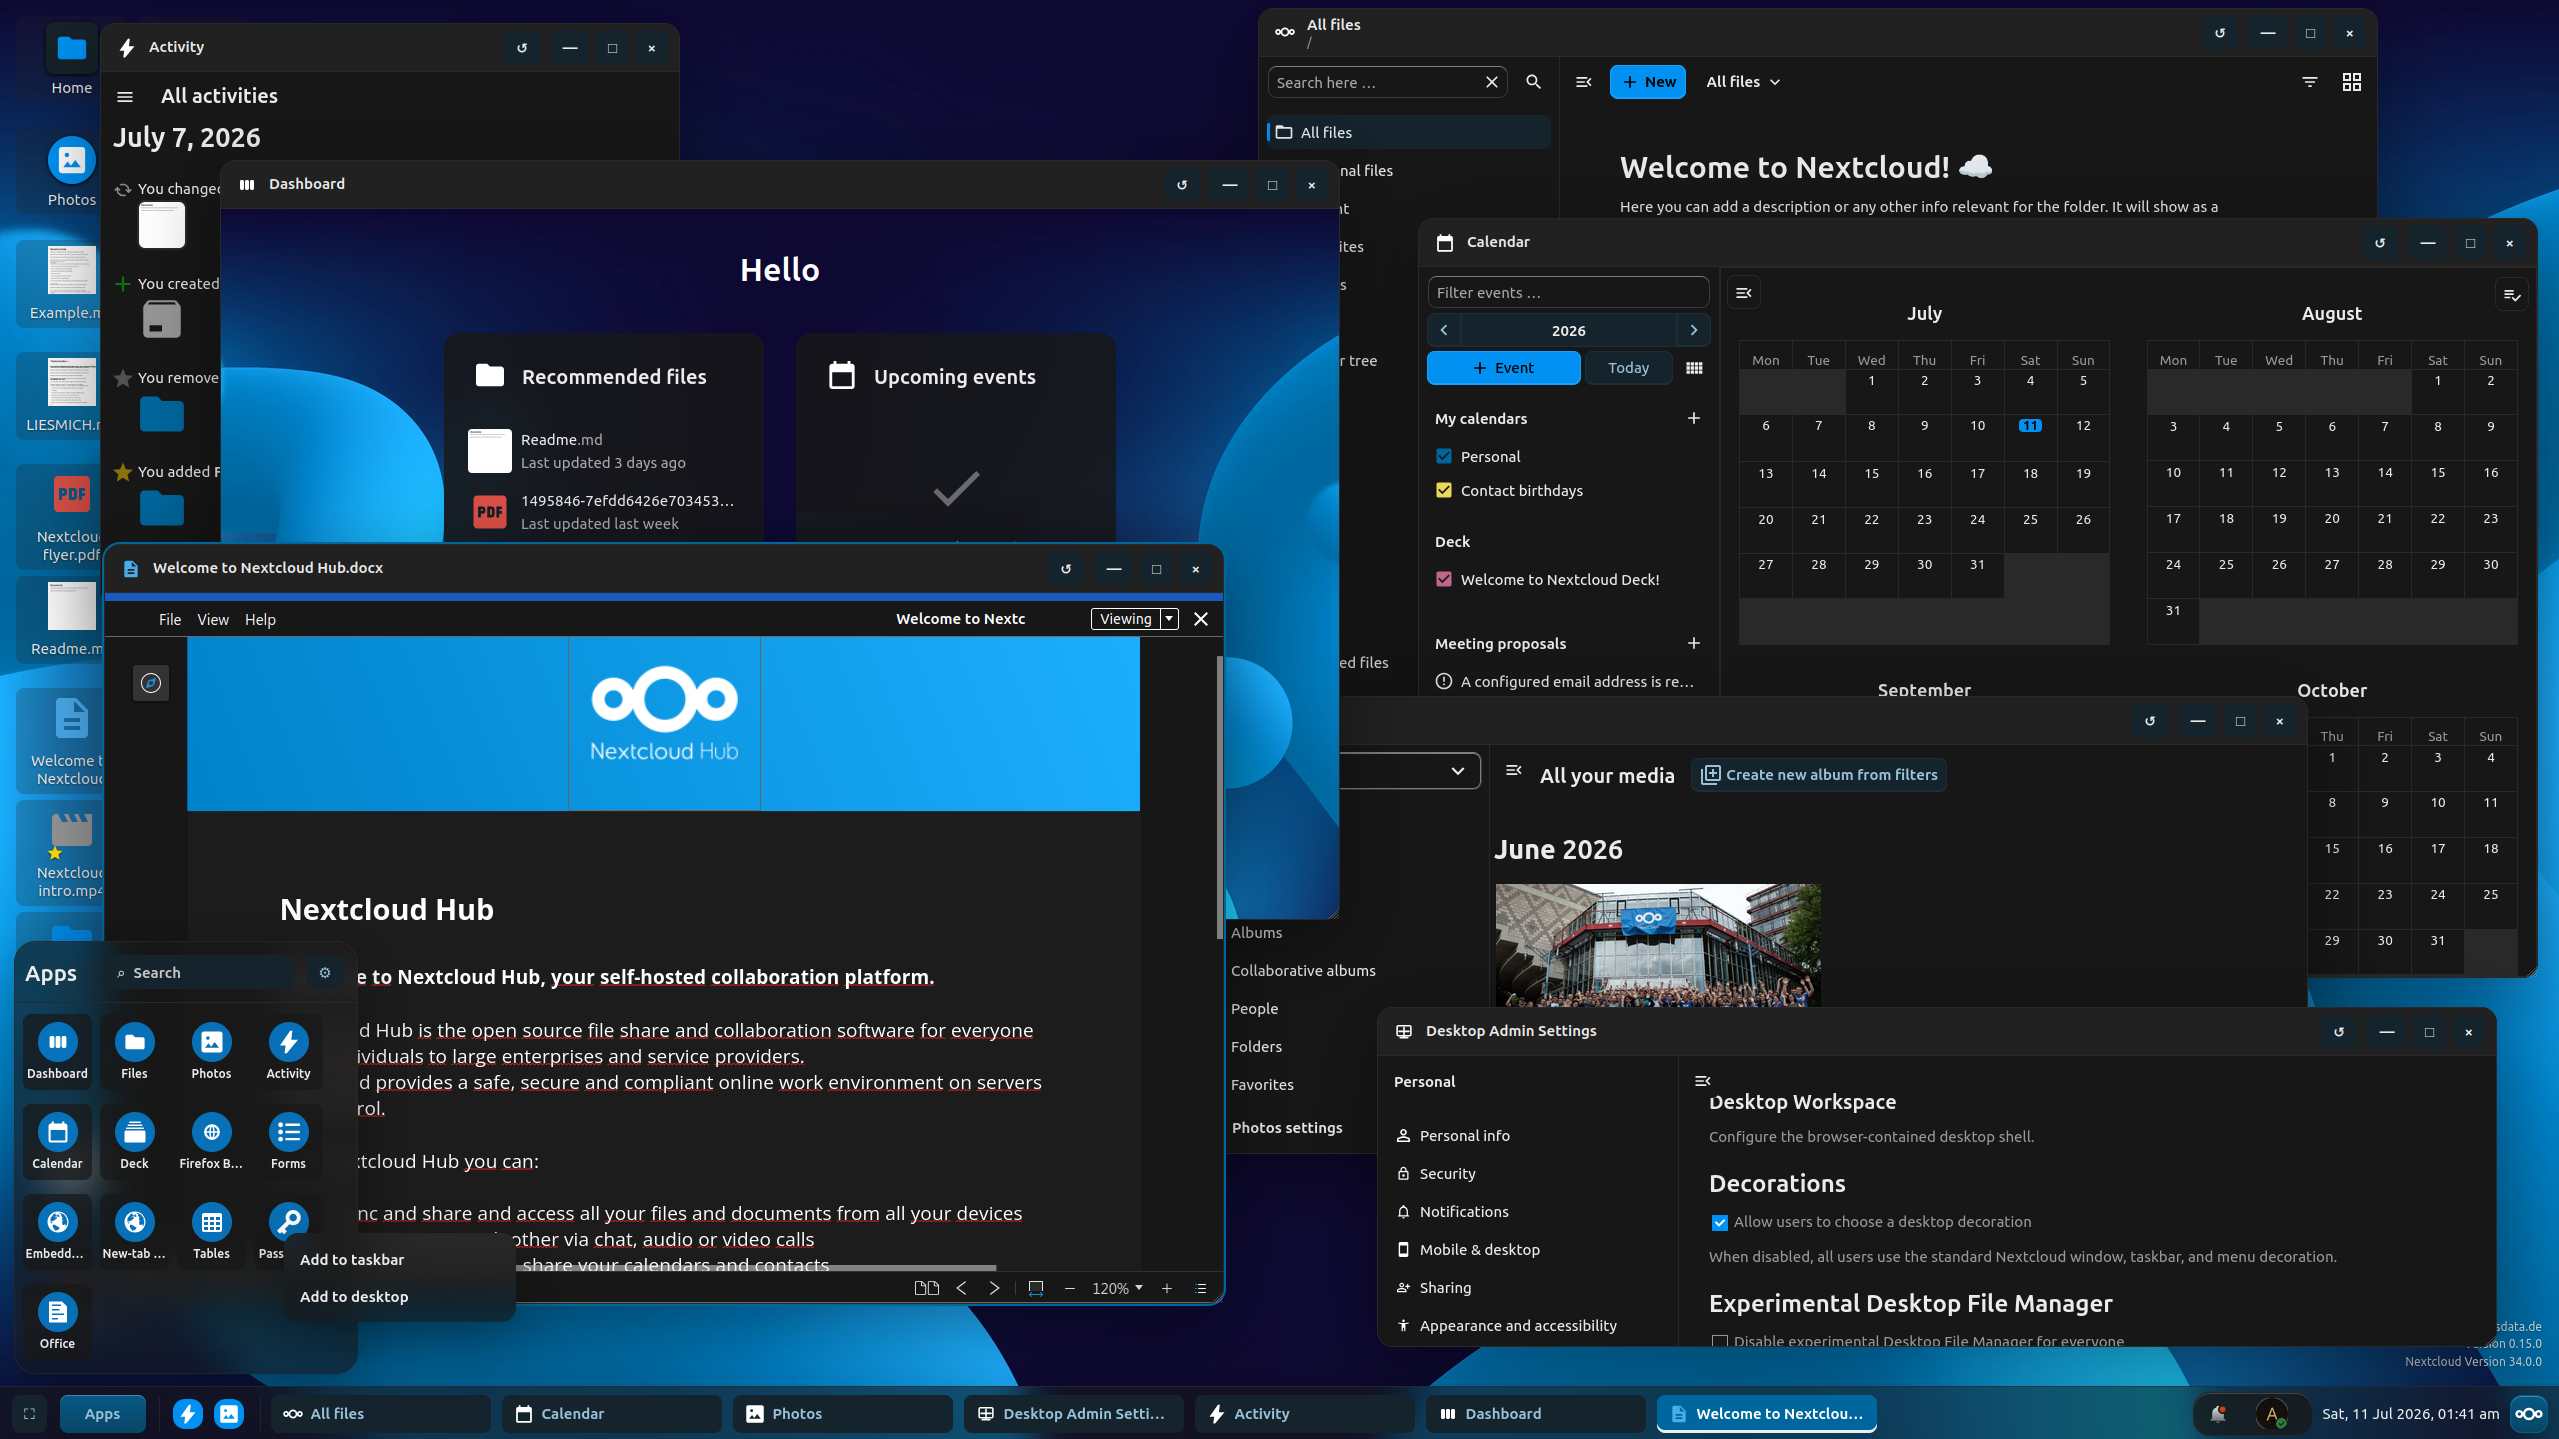
Task: Open the Help menu in document viewer
Action: coord(260,620)
